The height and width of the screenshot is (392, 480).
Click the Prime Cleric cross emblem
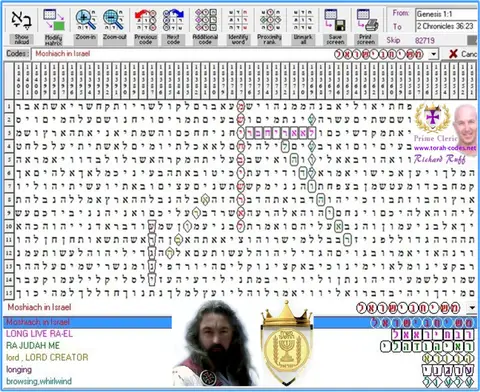point(432,119)
